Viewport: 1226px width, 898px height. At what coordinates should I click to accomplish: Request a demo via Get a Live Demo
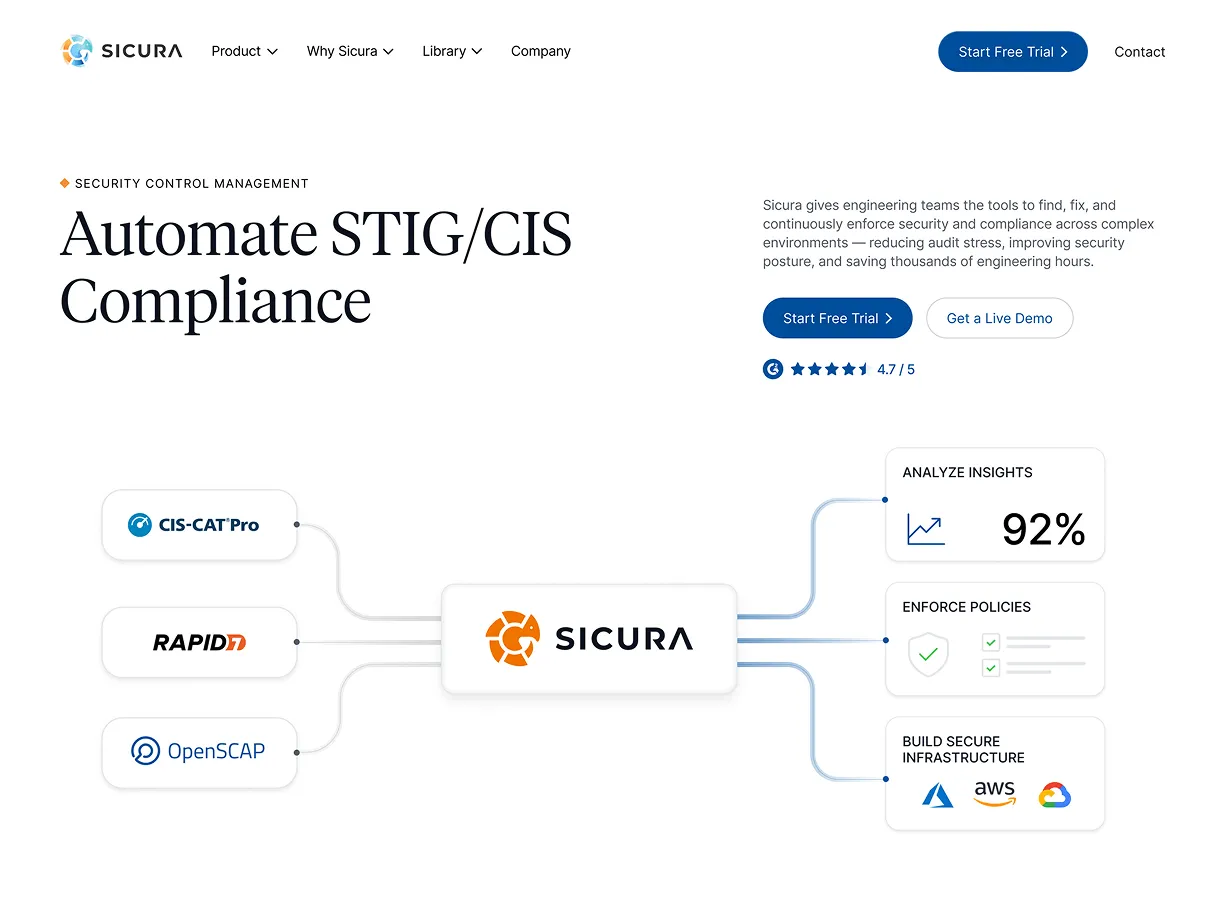click(1000, 318)
